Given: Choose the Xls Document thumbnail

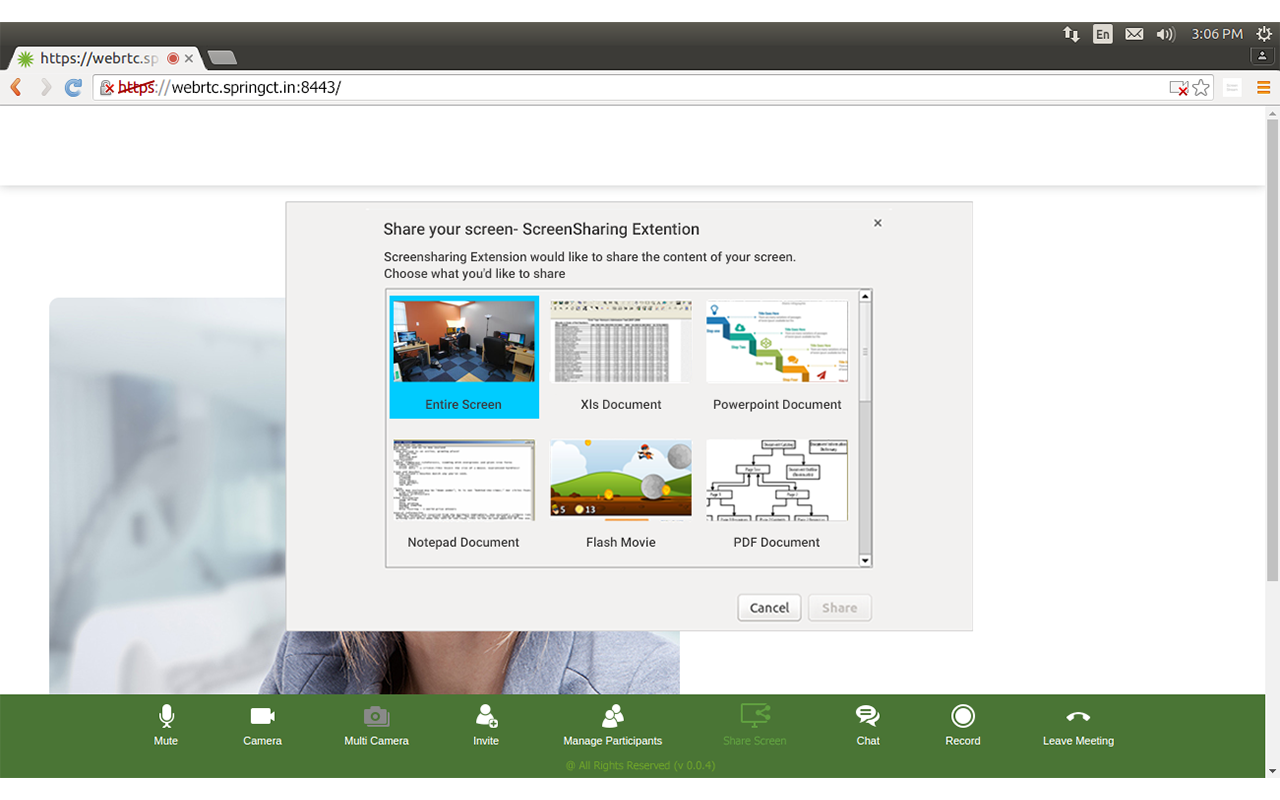Looking at the screenshot, I should (x=621, y=357).
